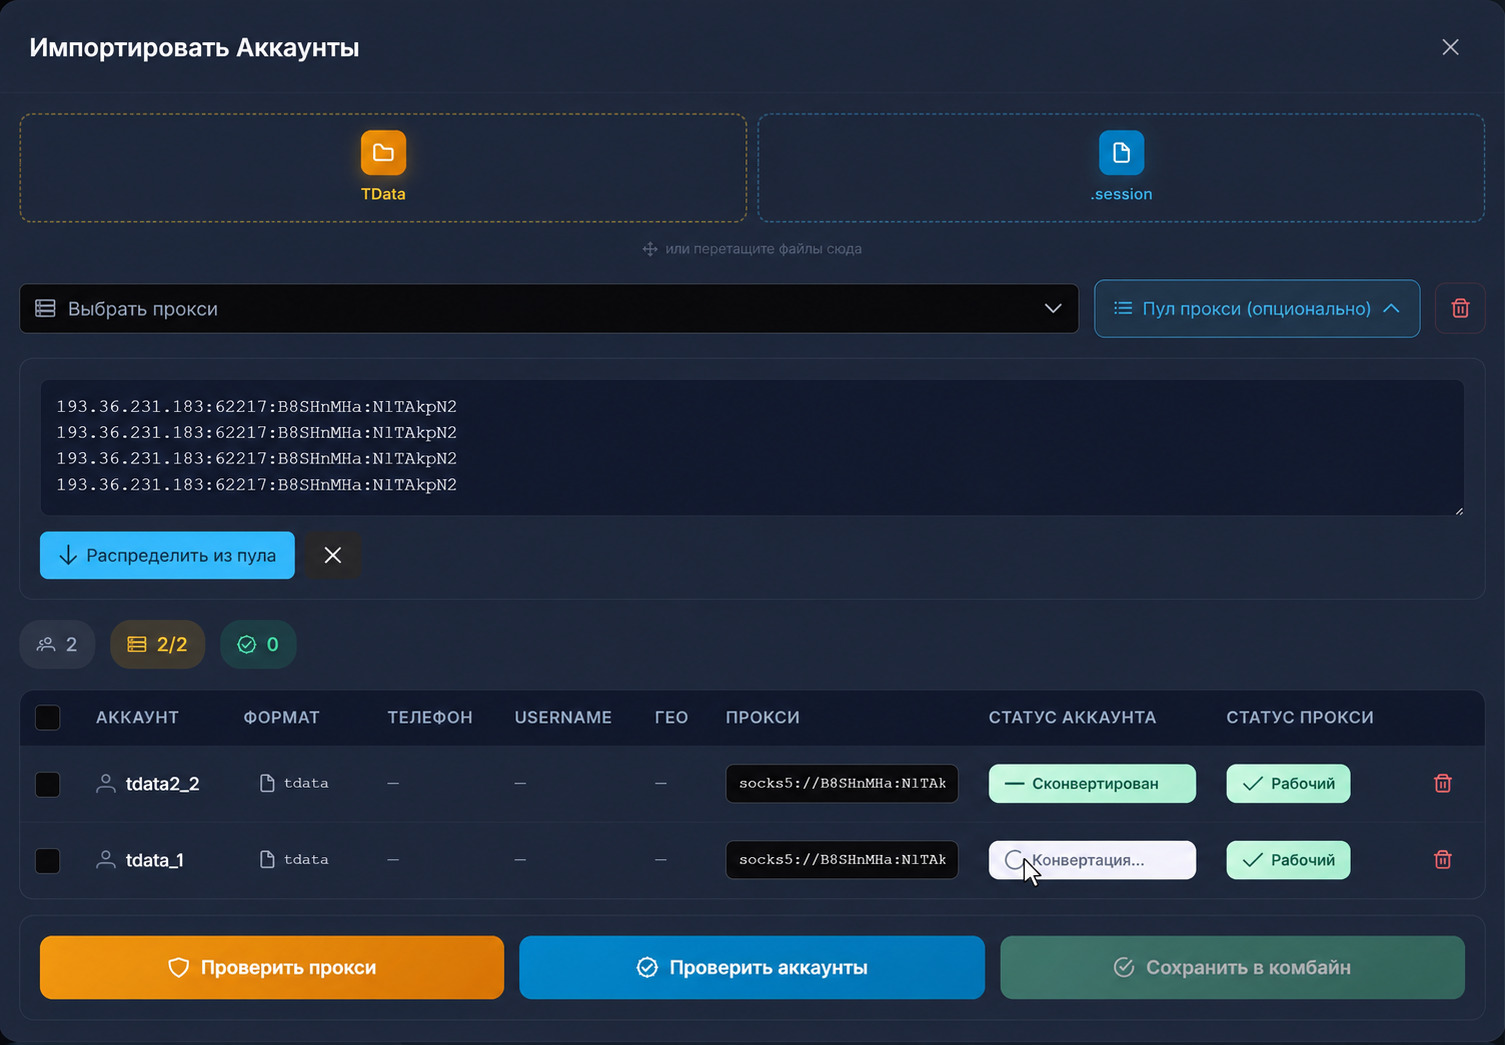Check the tdata_1 row checkbox
The width and height of the screenshot is (1505, 1045).
[x=47, y=860]
